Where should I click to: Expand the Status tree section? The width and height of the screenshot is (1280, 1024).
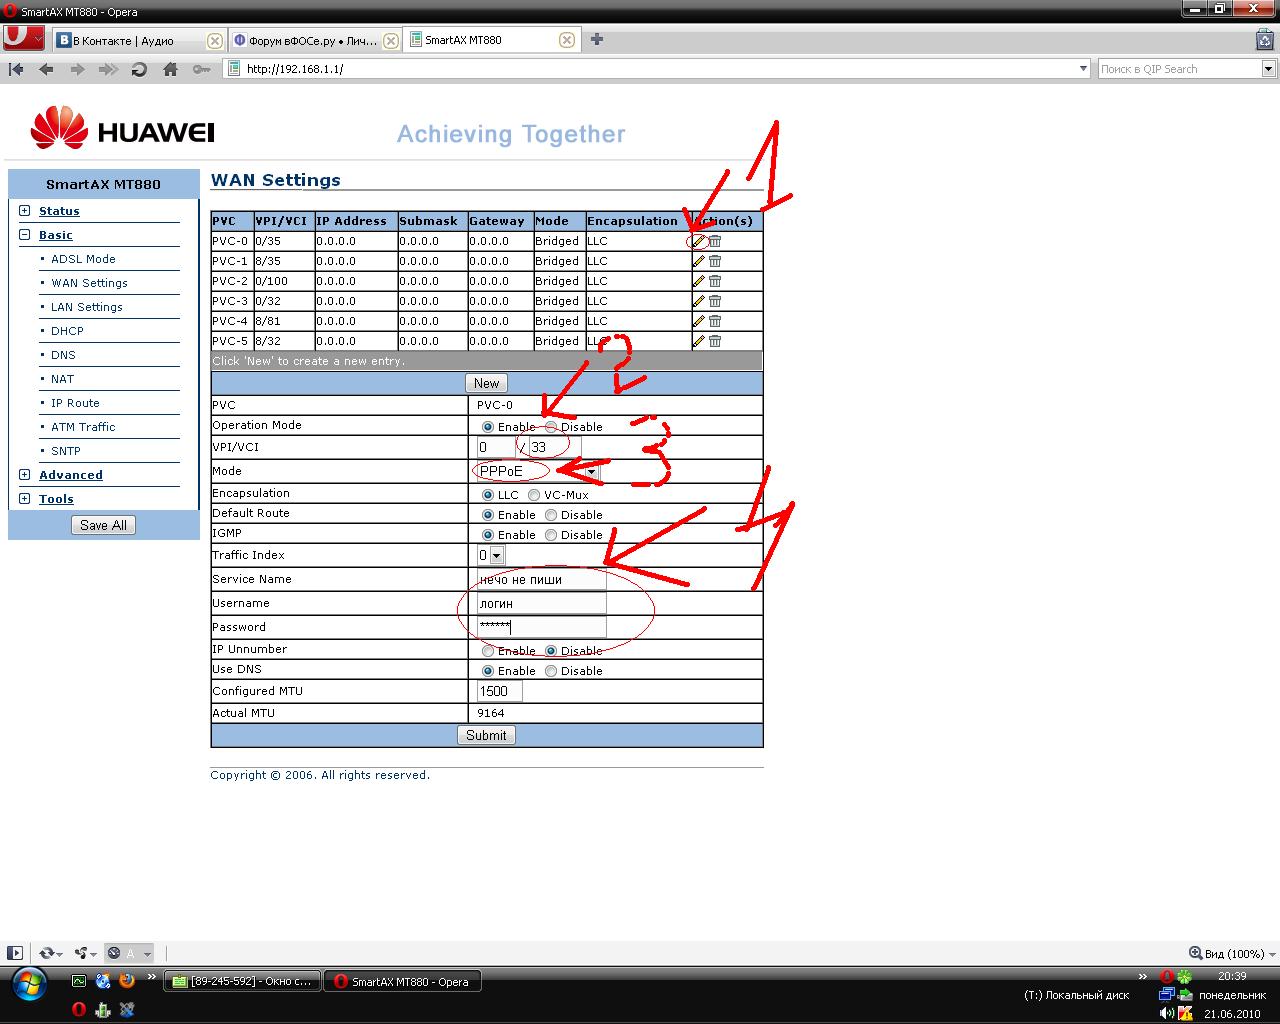click(x=25, y=211)
